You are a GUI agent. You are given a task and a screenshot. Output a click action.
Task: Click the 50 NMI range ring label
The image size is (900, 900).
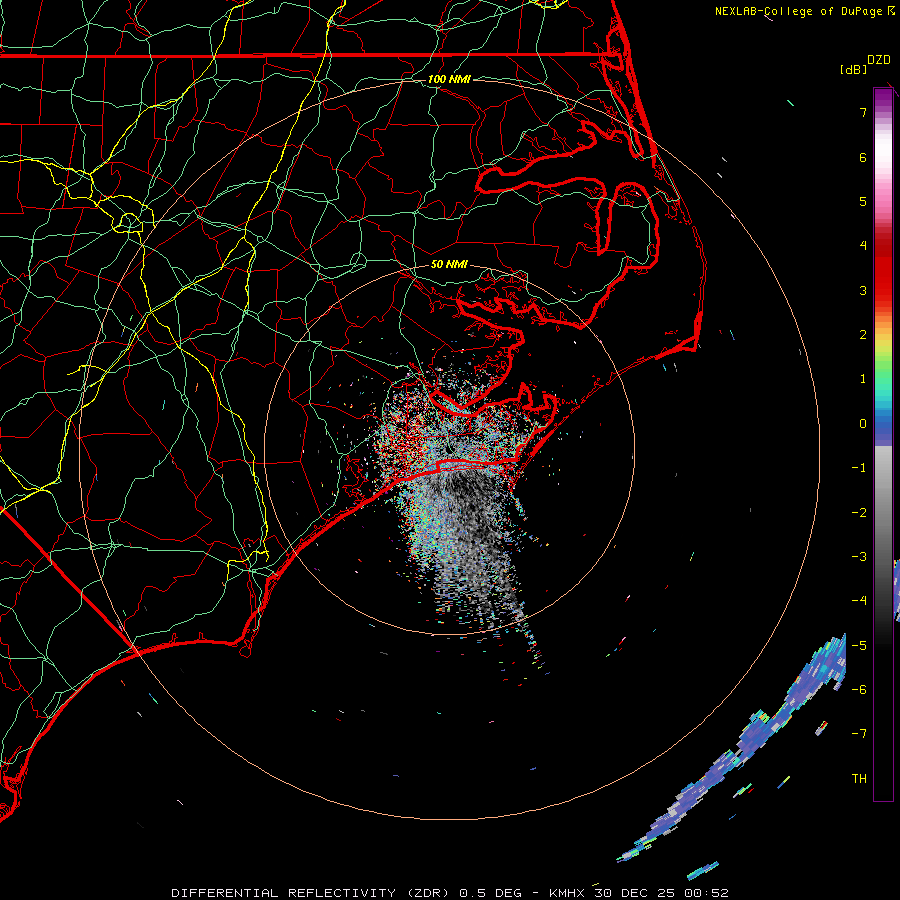[x=449, y=264]
